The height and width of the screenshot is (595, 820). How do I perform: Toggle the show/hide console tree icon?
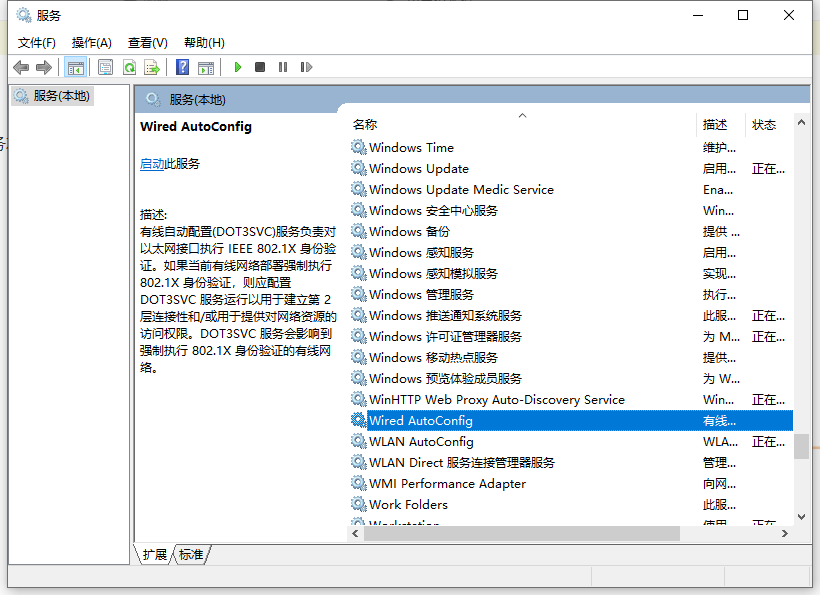click(x=75, y=67)
